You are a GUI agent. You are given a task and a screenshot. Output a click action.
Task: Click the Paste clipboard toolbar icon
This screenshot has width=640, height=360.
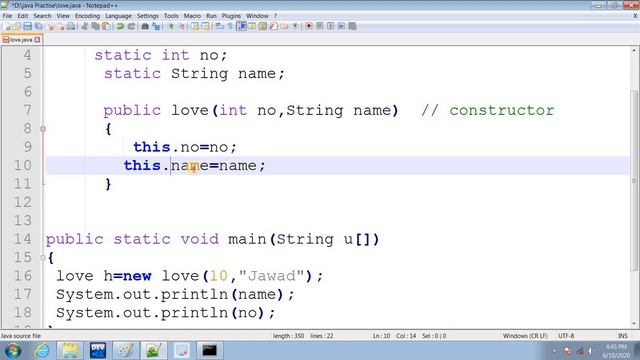(106, 27)
